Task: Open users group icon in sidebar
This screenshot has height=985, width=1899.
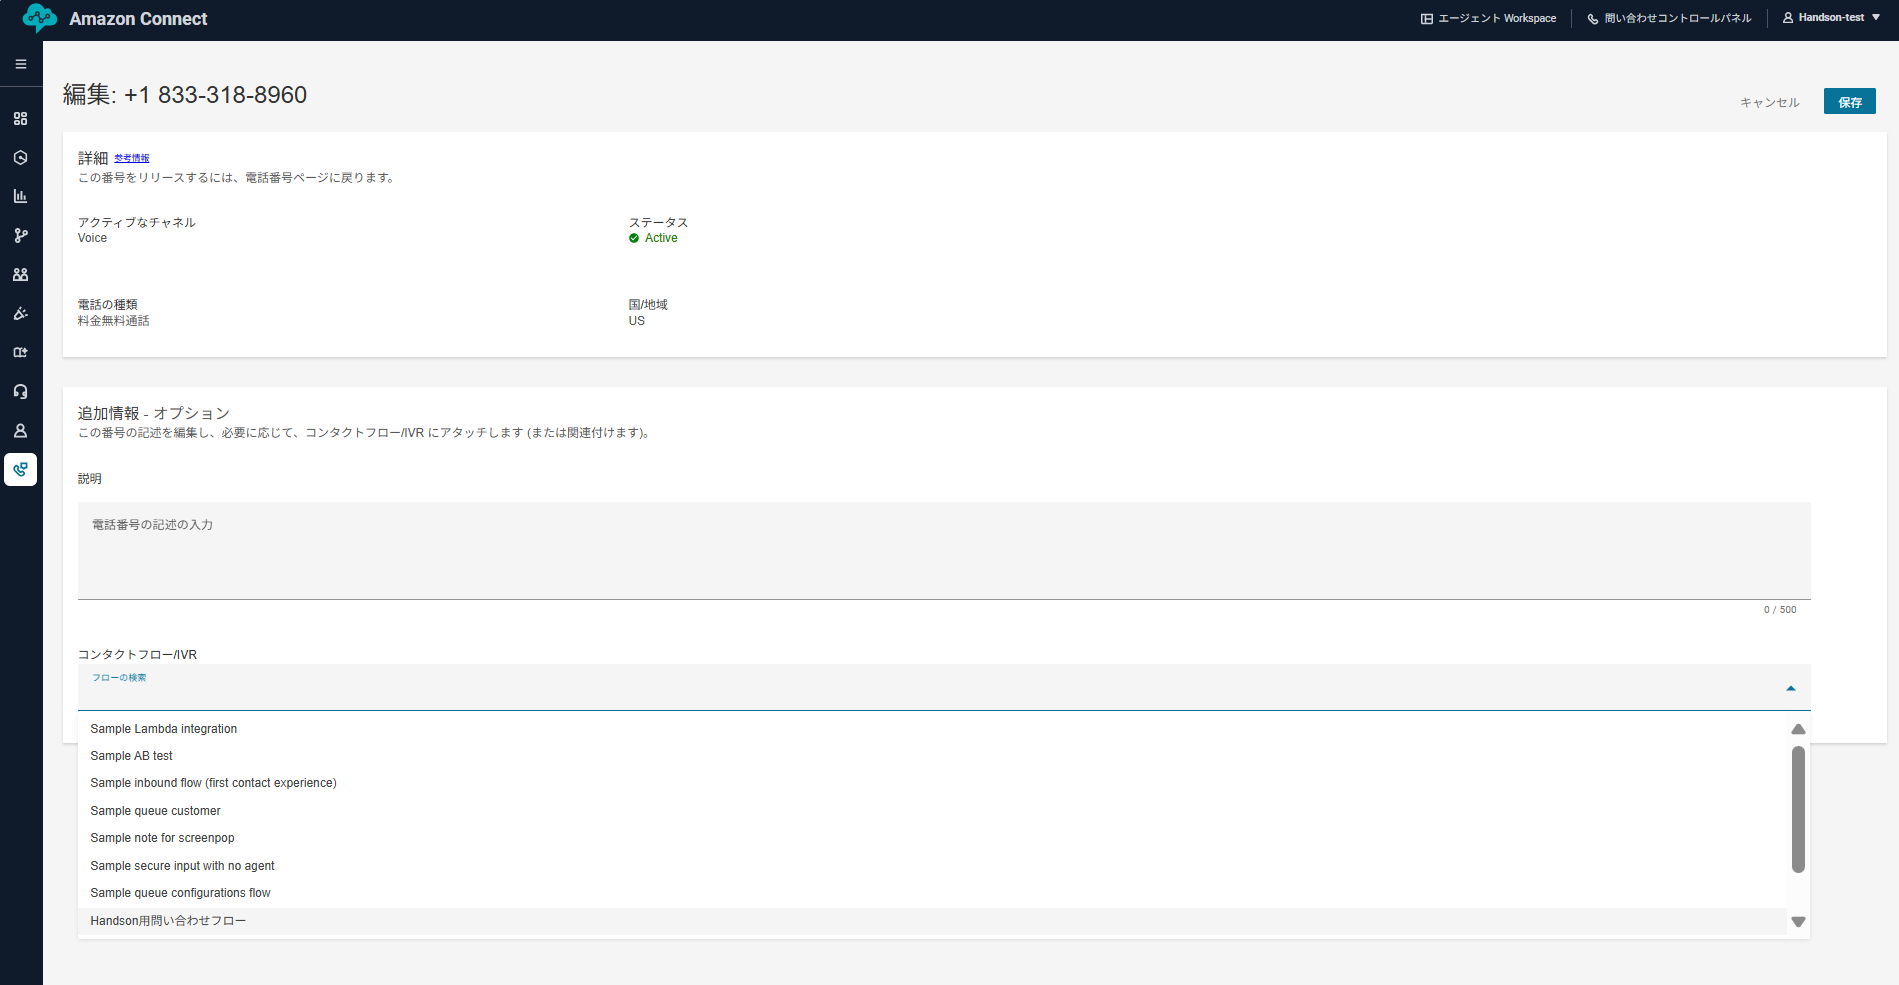Action: pyautogui.click(x=20, y=275)
